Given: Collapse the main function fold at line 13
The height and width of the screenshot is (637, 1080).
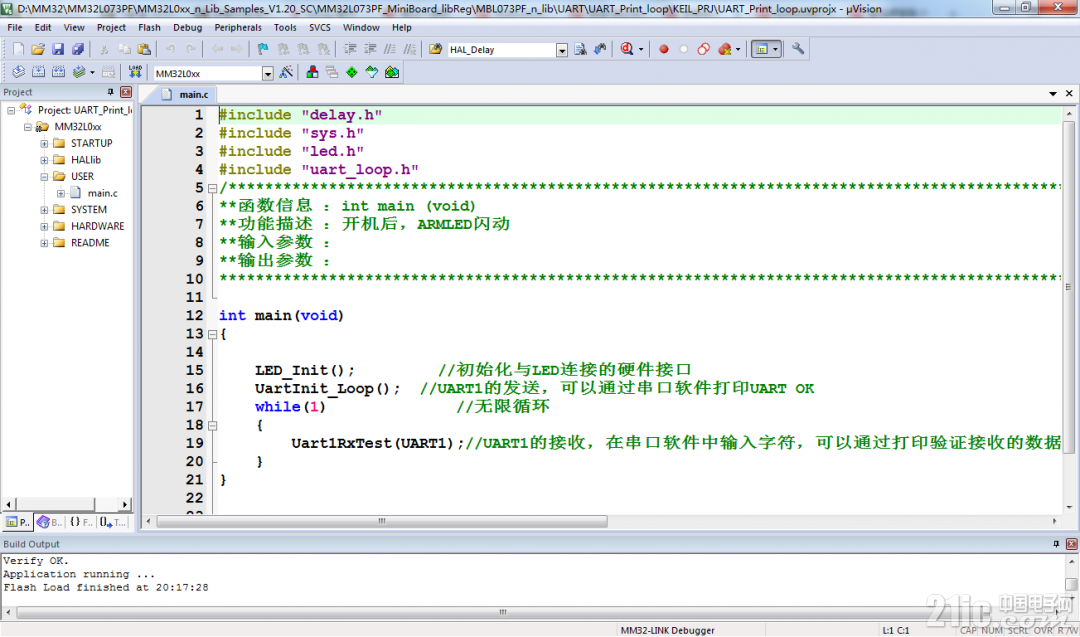Looking at the screenshot, I should [213, 334].
